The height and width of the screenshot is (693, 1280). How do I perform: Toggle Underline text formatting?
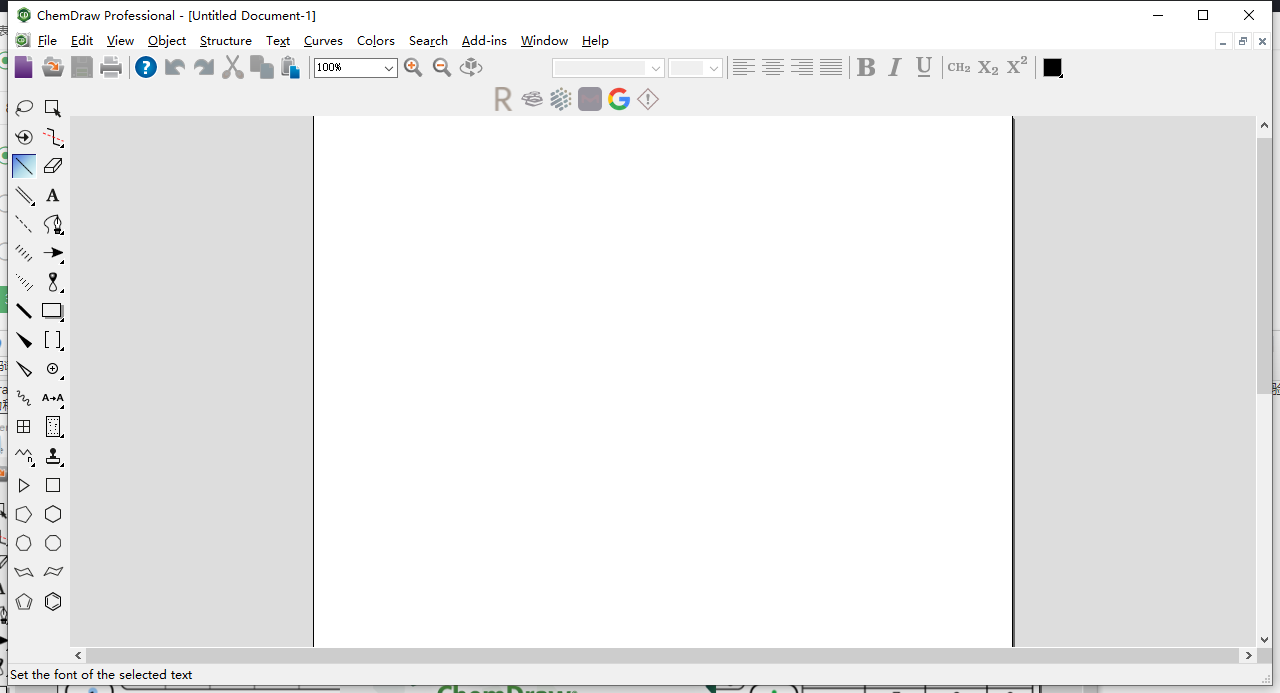pyautogui.click(x=924, y=67)
